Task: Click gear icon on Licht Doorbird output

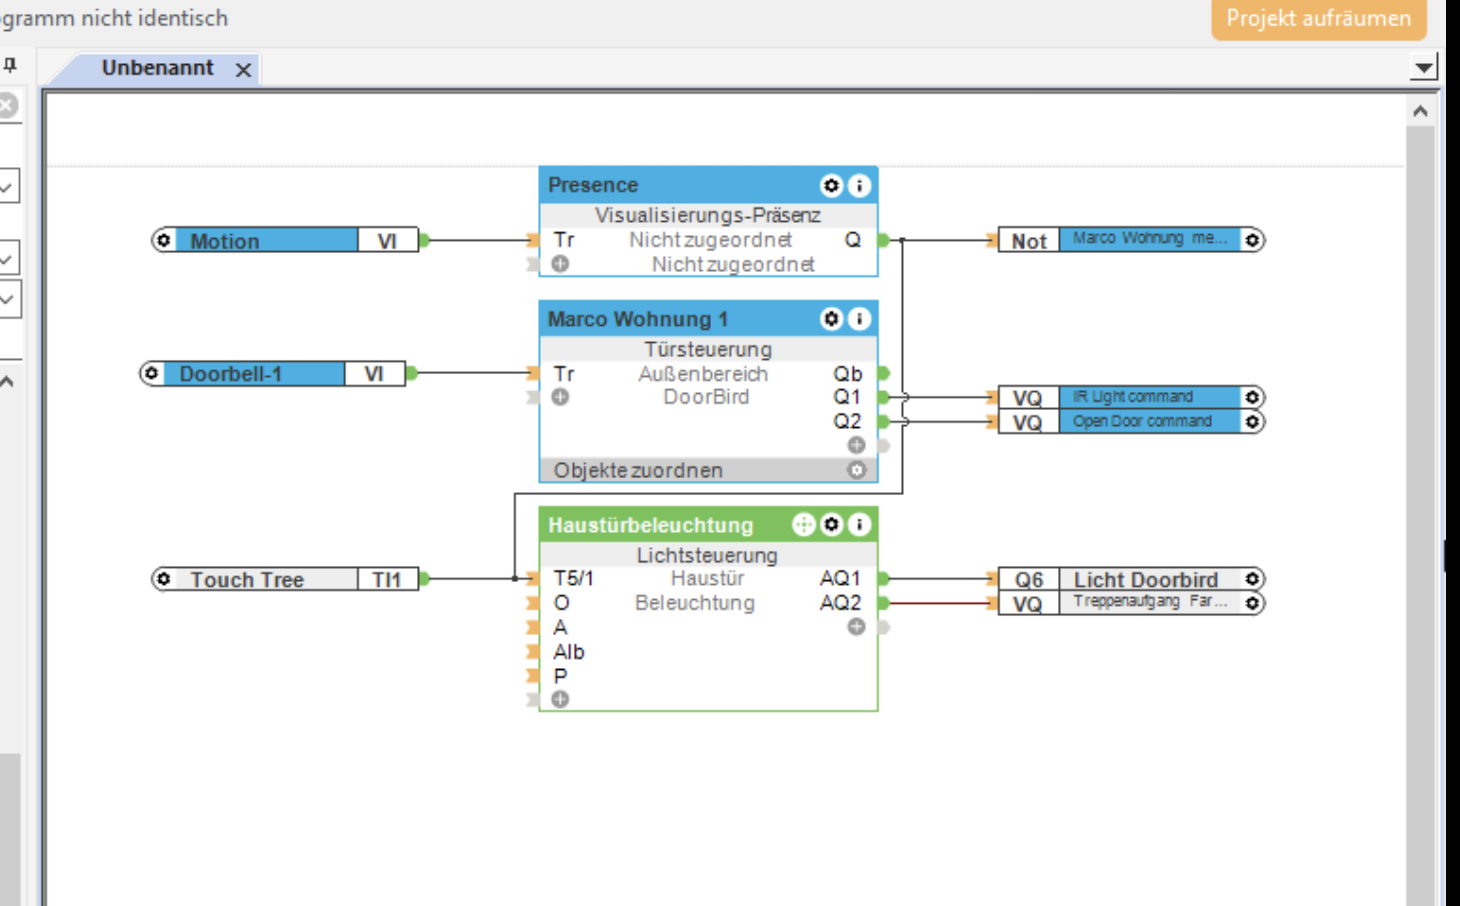Action: [1252, 579]
